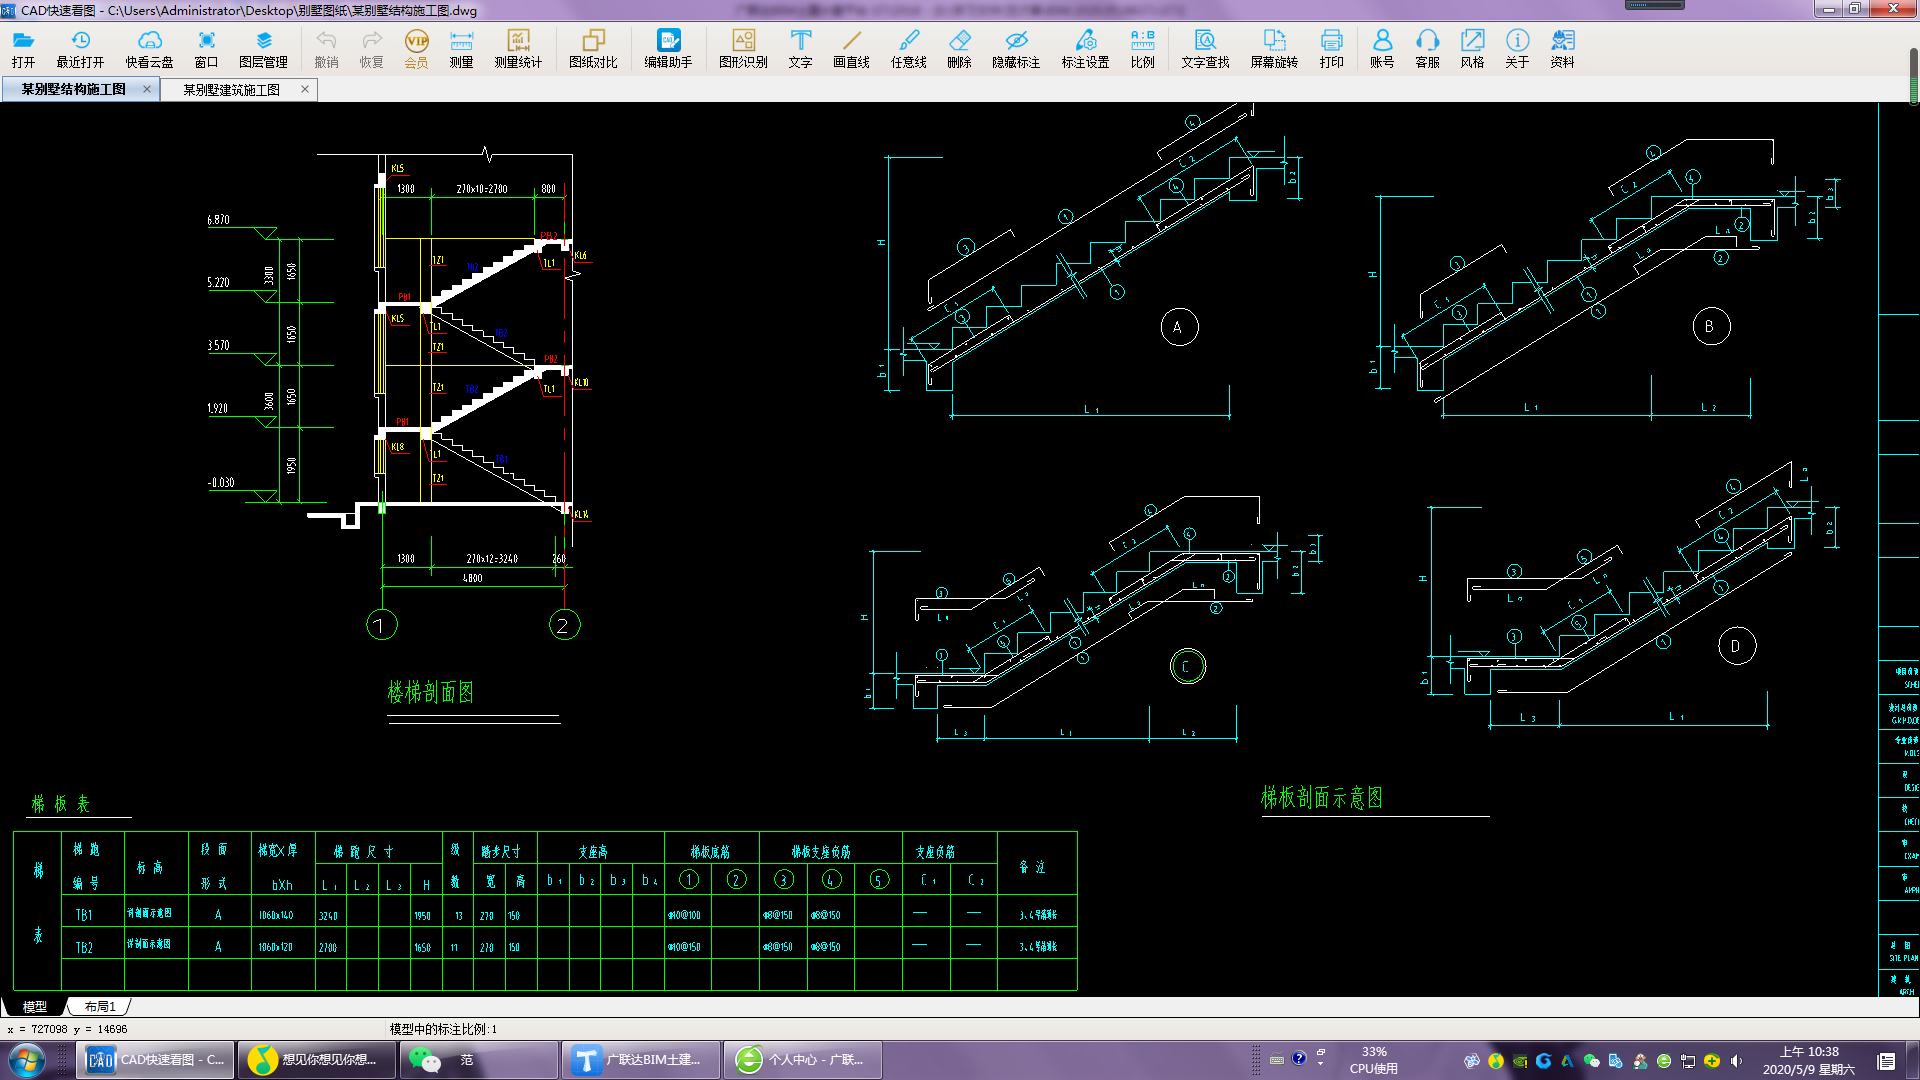Open the VIP 会员 page
Image resolution: width=1920 pixels, height=1080 pixels.
click(416, 49)
